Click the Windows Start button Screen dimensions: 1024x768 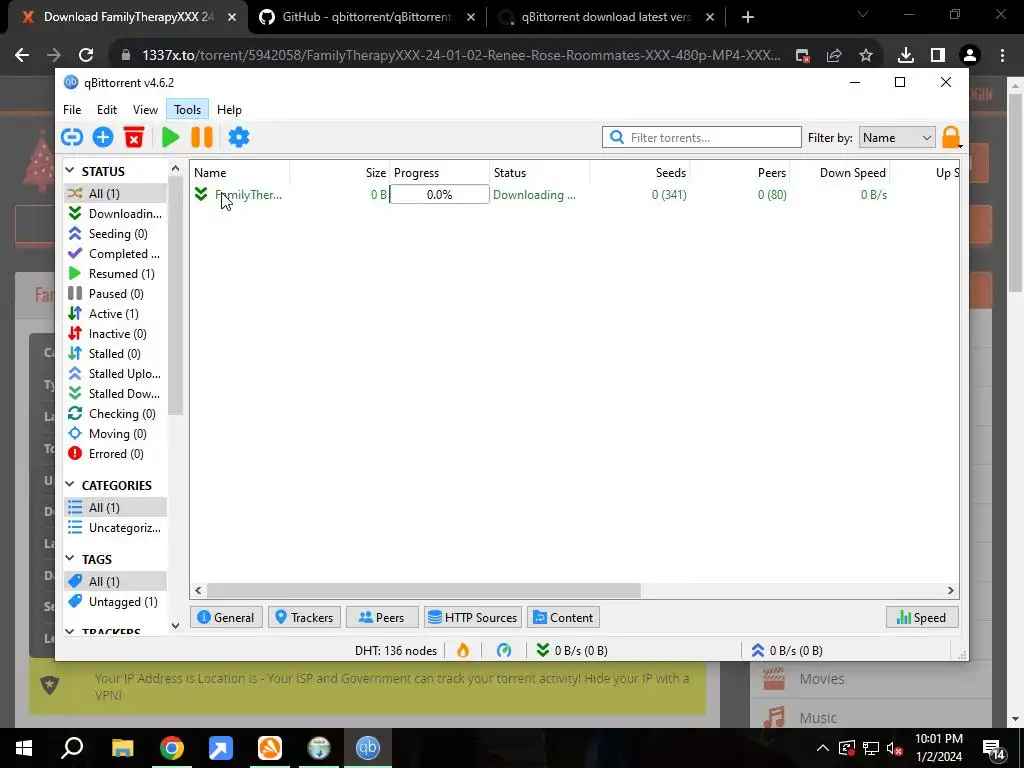[x=24, y=748]
